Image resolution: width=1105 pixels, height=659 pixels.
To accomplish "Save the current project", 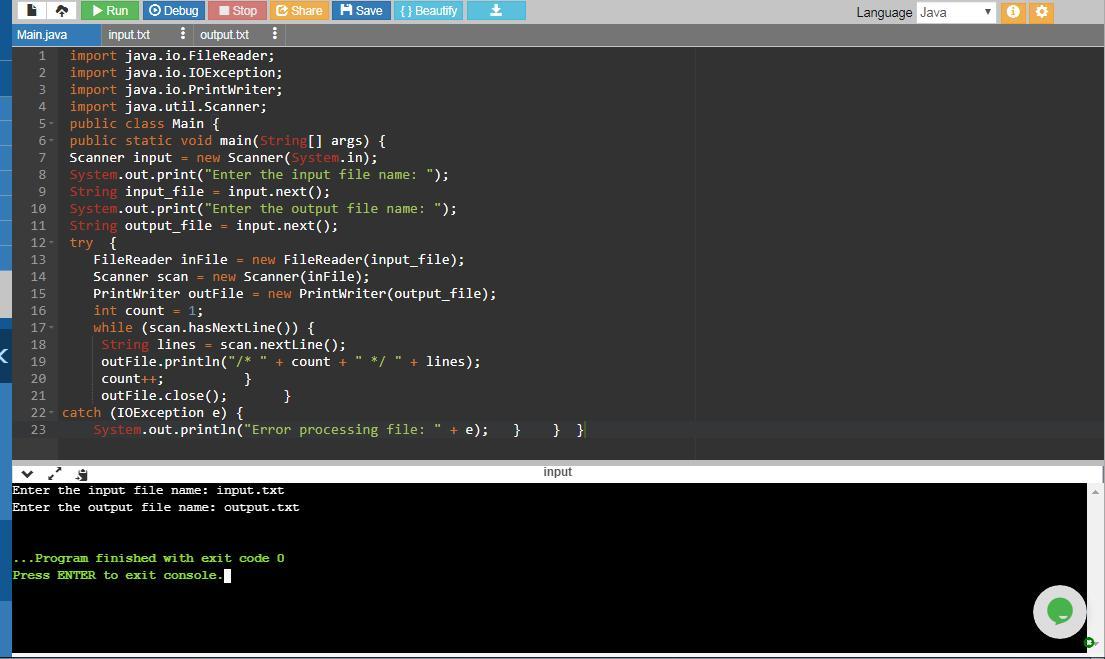I will (361, 10).
